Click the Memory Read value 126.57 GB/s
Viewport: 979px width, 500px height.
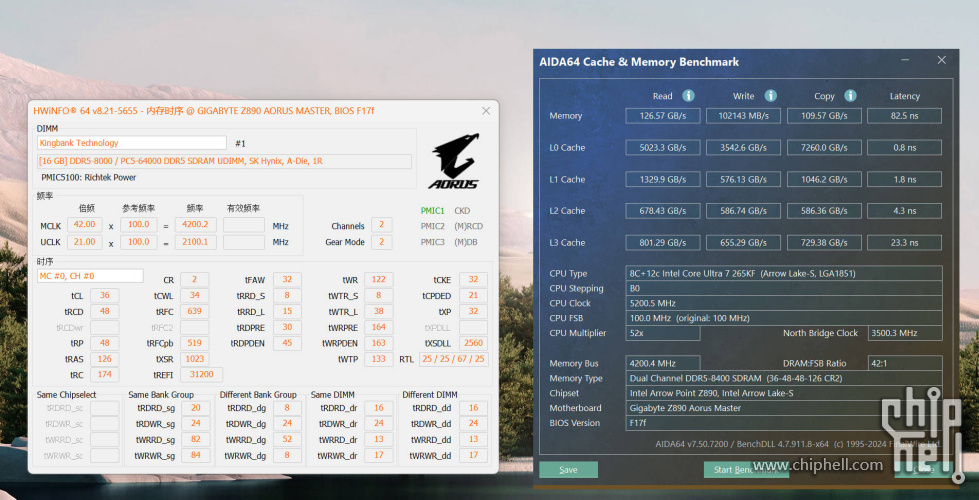662,115
